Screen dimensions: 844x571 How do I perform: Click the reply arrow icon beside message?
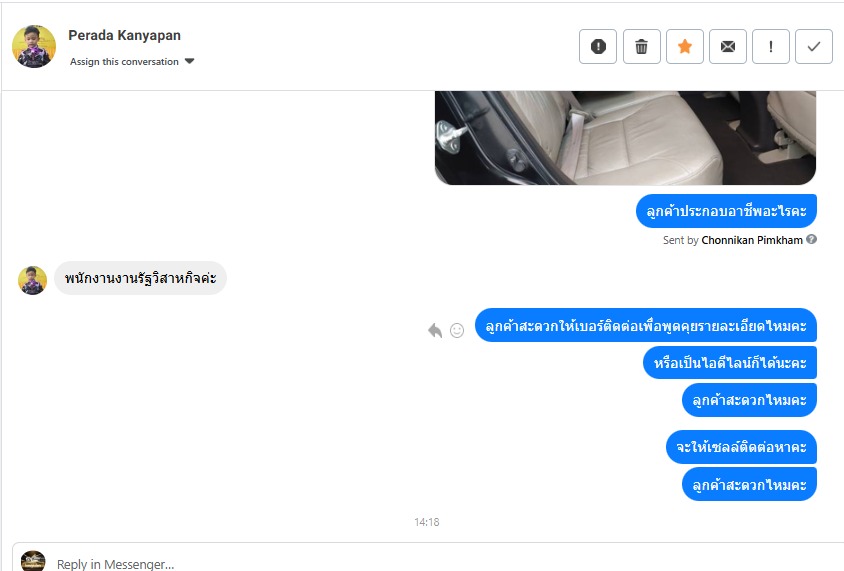(435, 330)
